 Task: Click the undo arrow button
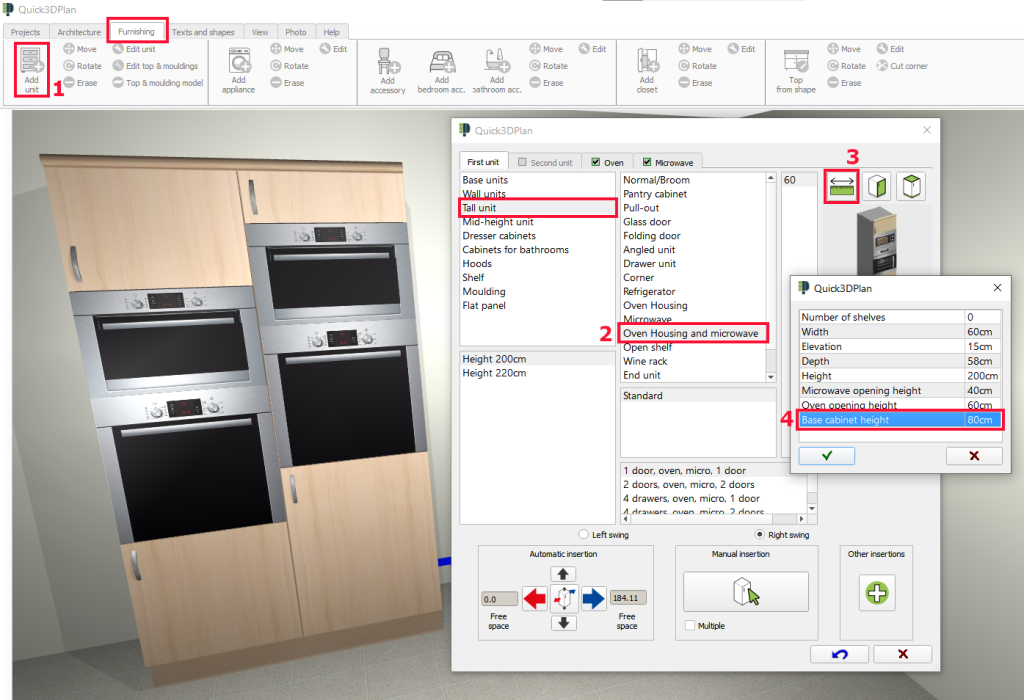pyautogui.click(x=839, y=653)
